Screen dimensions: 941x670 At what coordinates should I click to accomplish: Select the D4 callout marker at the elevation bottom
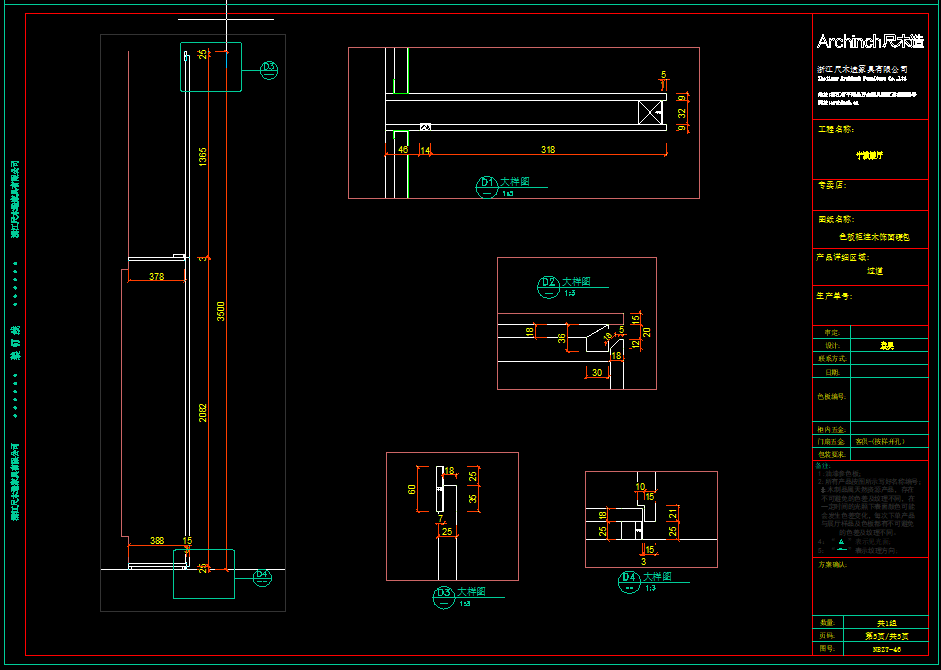pos(262,575)
